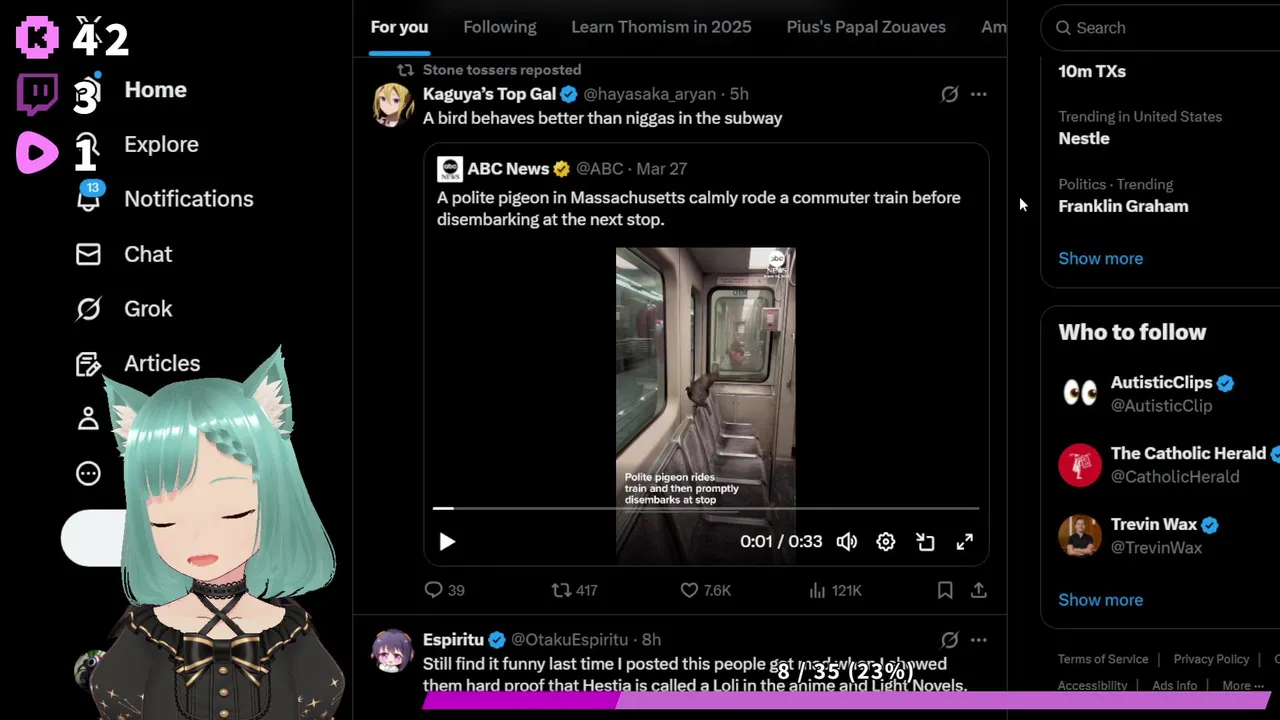Switch to Pius's Papal Zouaves tab
The image size is (1280, 720).
866,27
